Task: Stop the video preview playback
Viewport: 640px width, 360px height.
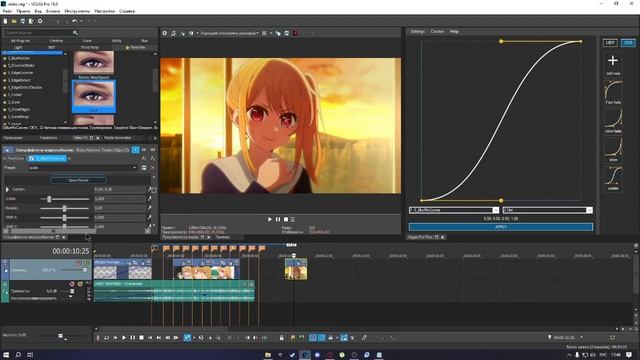Action: [286, 220]
